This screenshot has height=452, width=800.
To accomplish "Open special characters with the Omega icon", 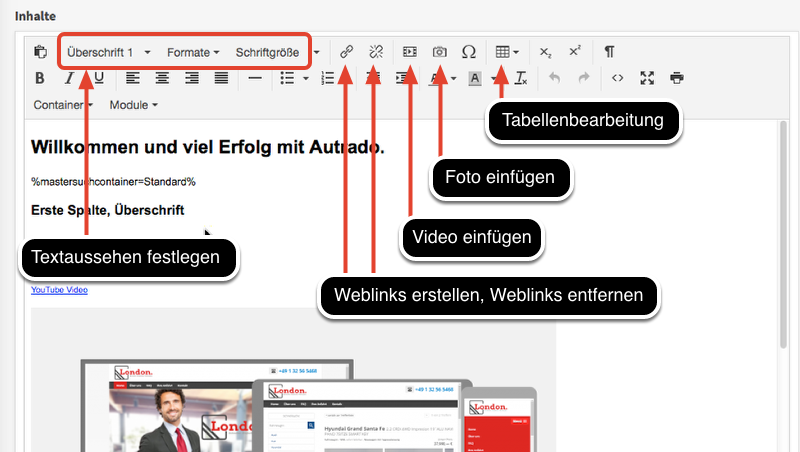I will 469,52.
